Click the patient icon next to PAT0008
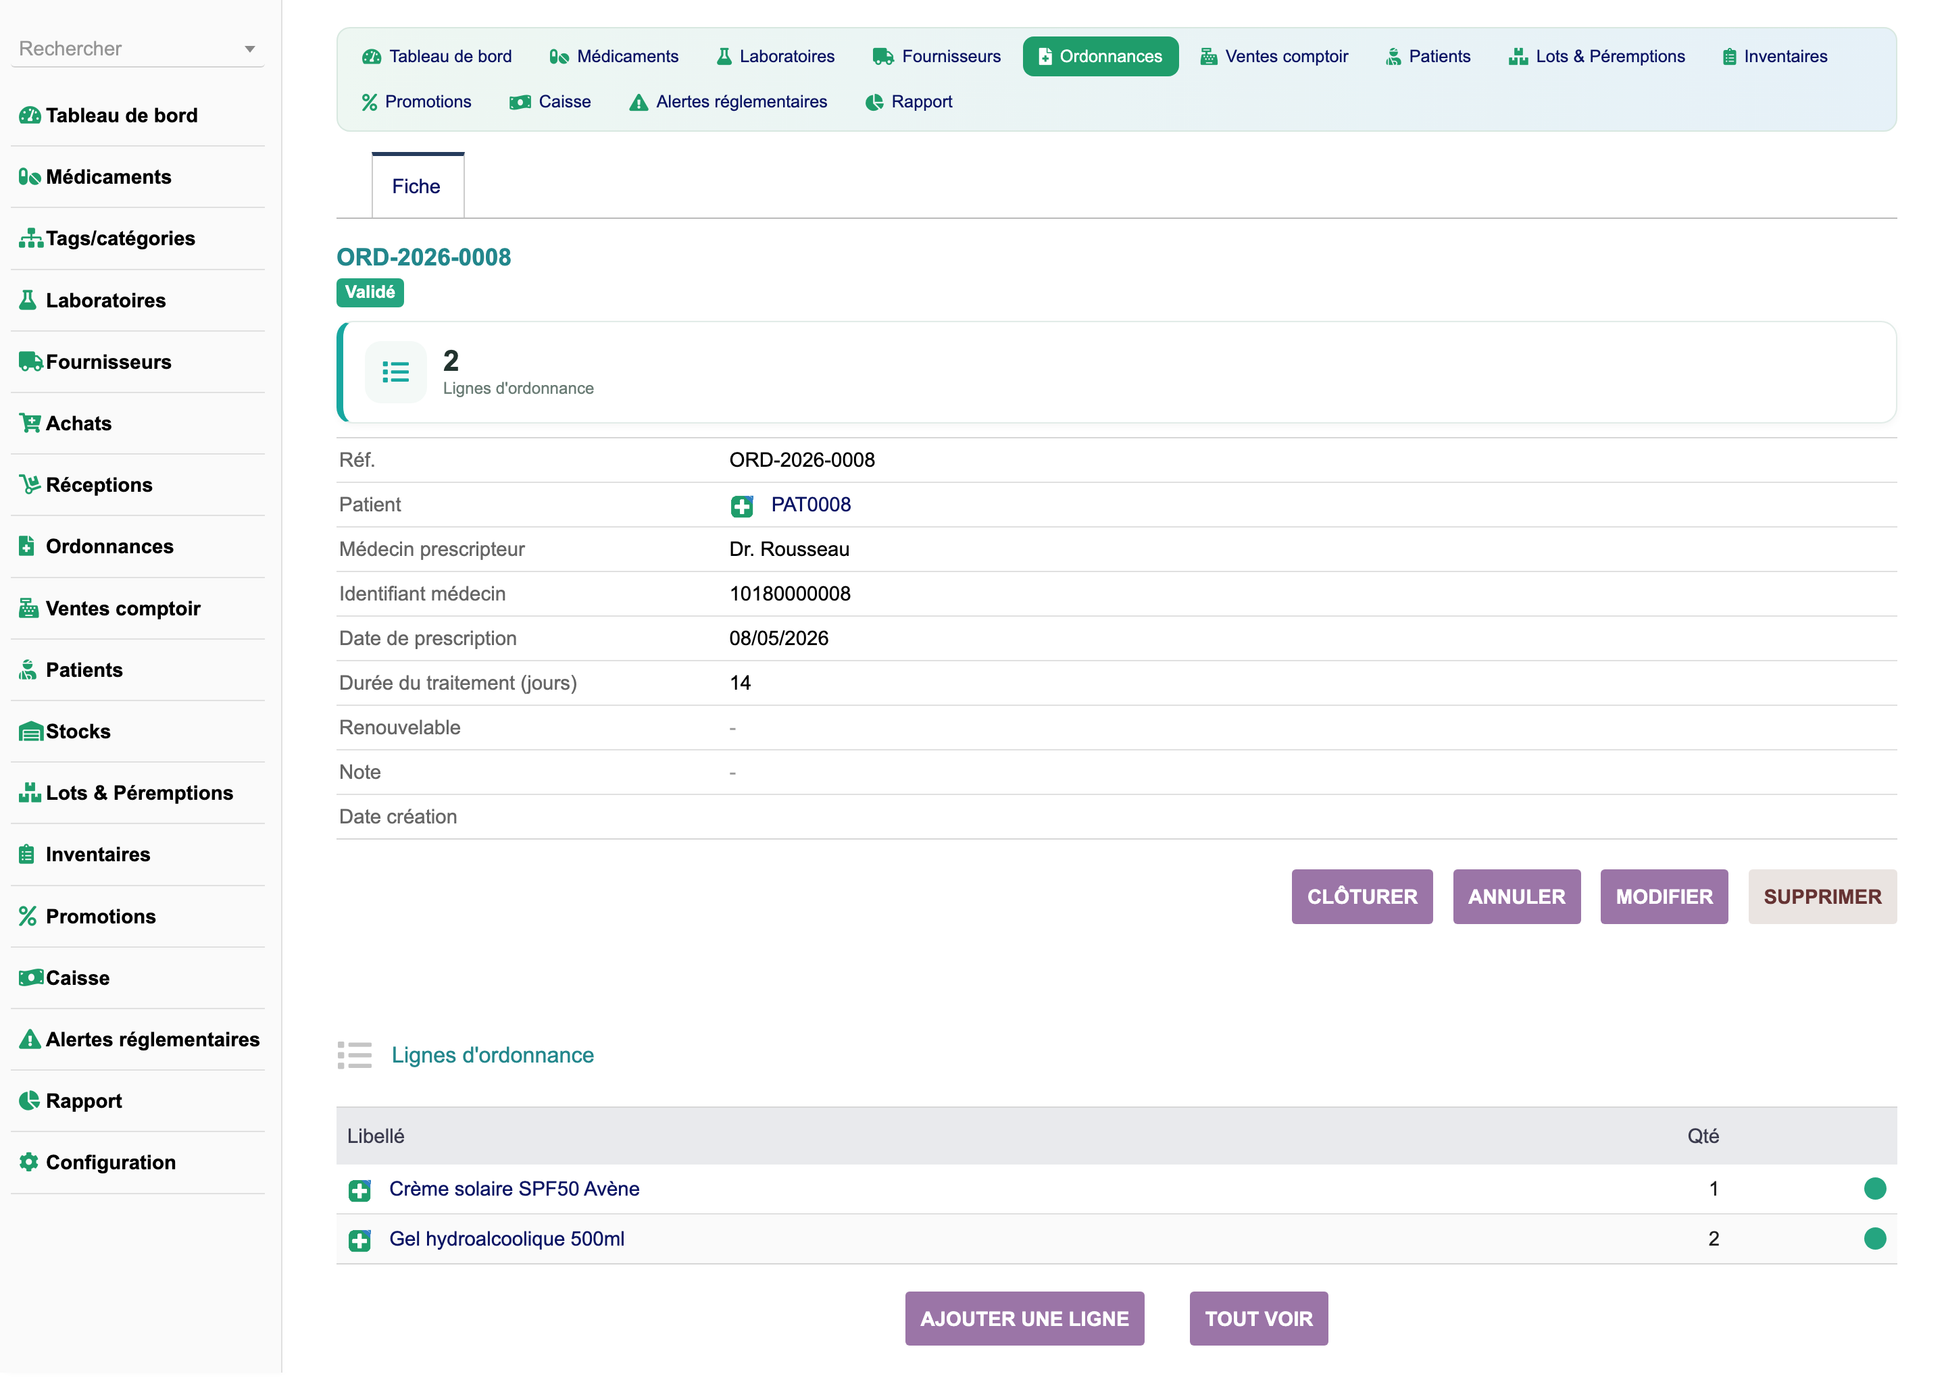This screenshot has width=1946, height=1378. (742, 507)
